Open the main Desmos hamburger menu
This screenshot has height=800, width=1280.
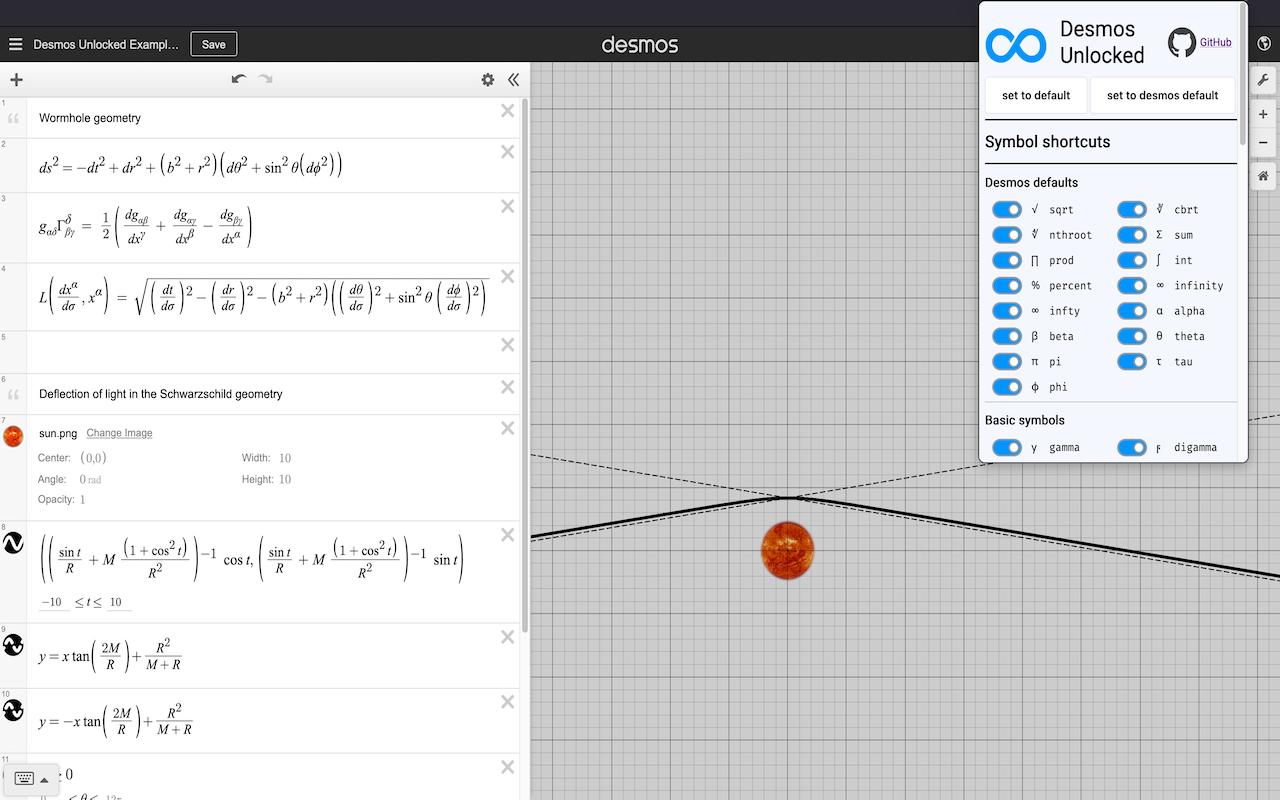15,43
